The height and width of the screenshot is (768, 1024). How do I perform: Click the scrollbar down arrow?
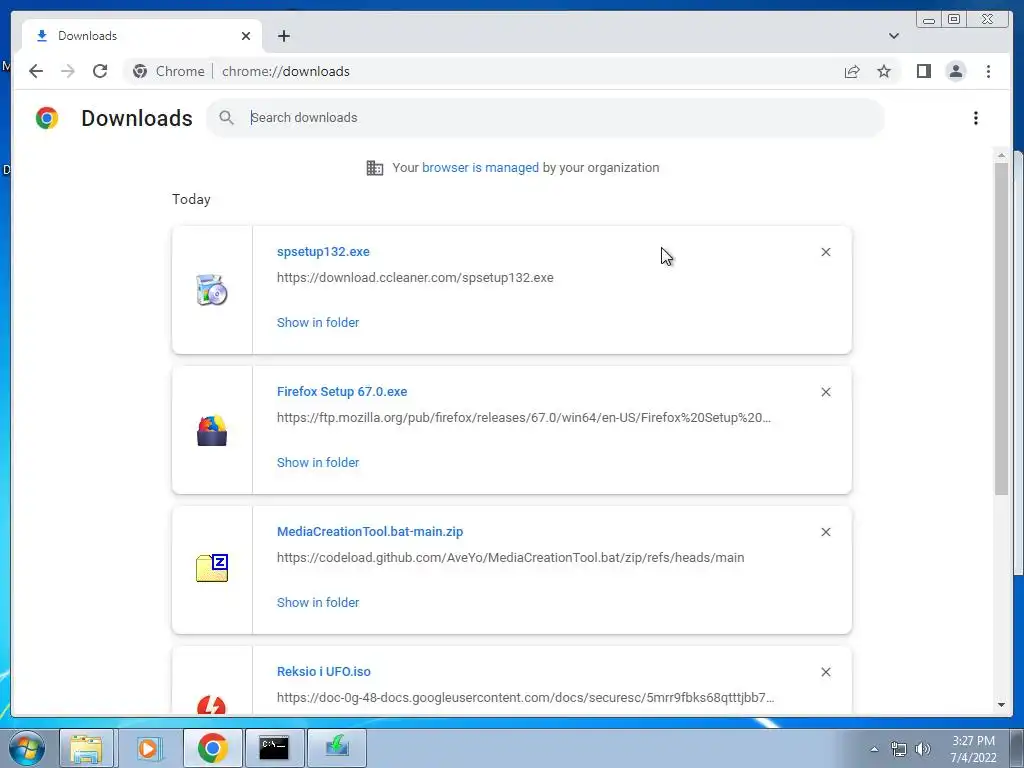[x=1001, y=705]
